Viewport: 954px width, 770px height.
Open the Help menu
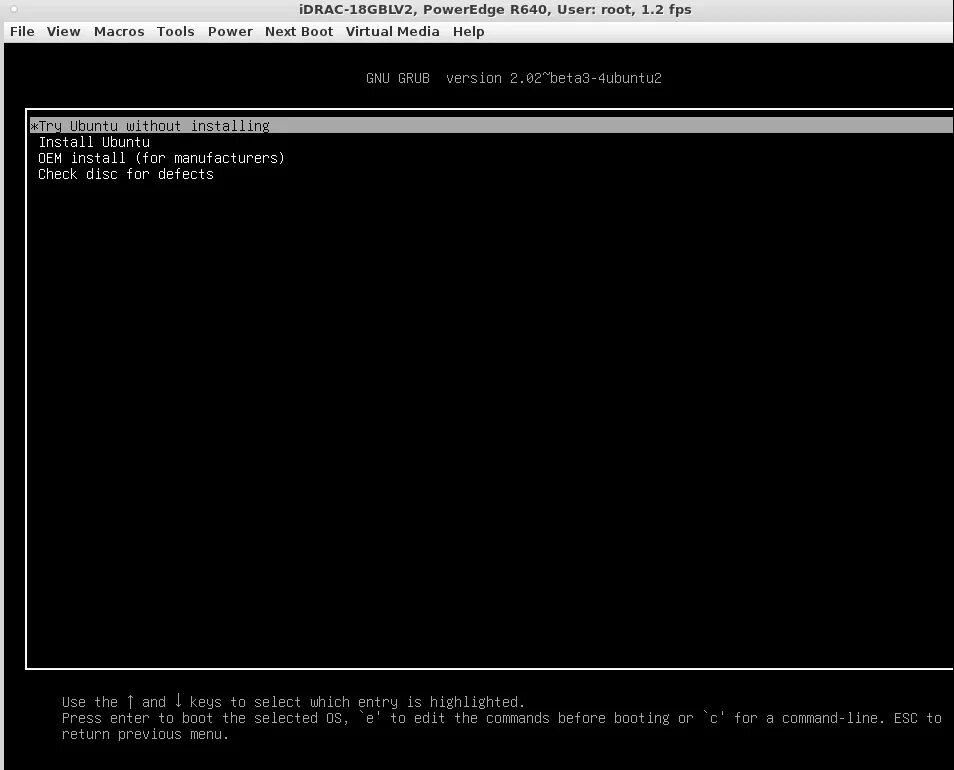[468, 32]
